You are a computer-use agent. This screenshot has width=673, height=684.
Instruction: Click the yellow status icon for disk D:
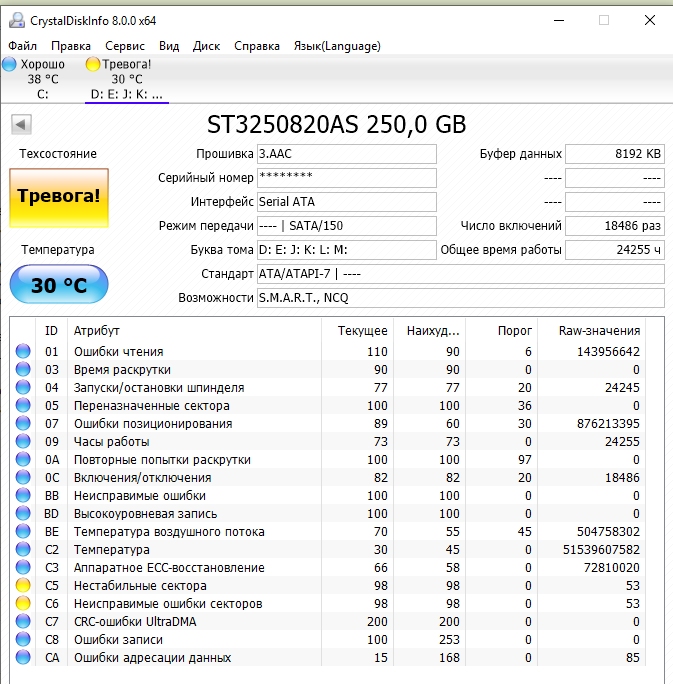93,64
